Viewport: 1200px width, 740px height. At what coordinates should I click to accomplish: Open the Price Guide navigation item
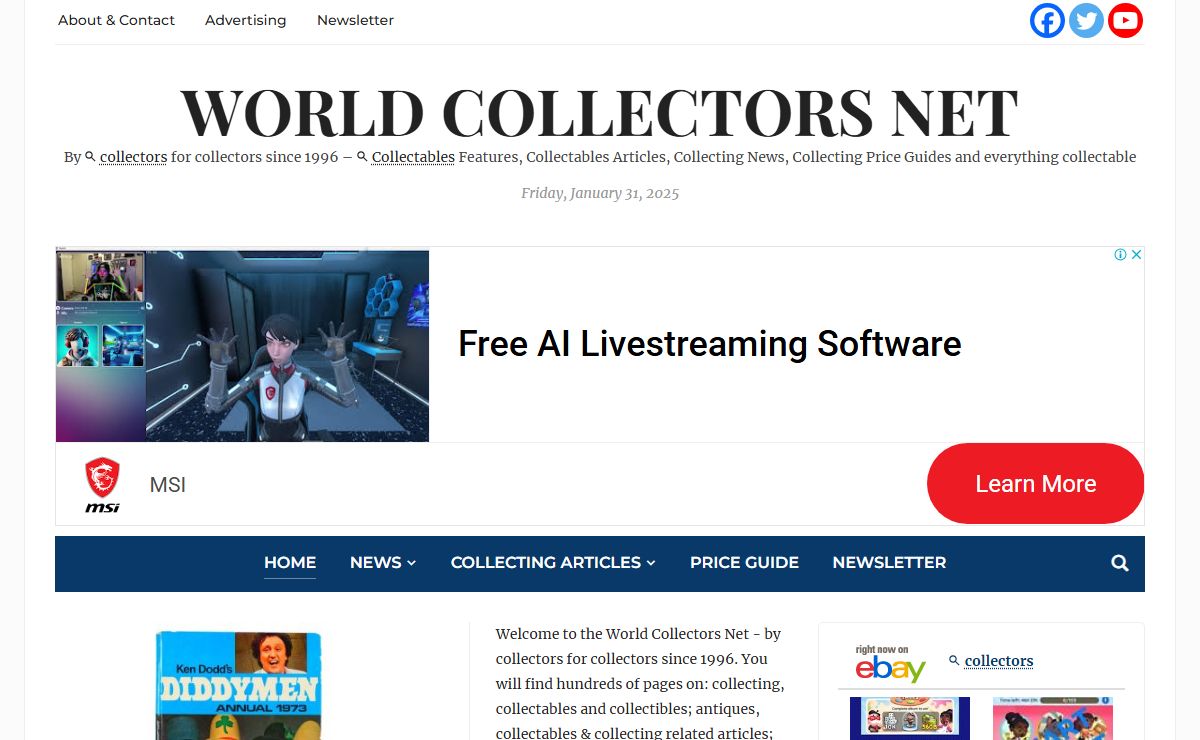pyautogui.click(x=744, y=562)
